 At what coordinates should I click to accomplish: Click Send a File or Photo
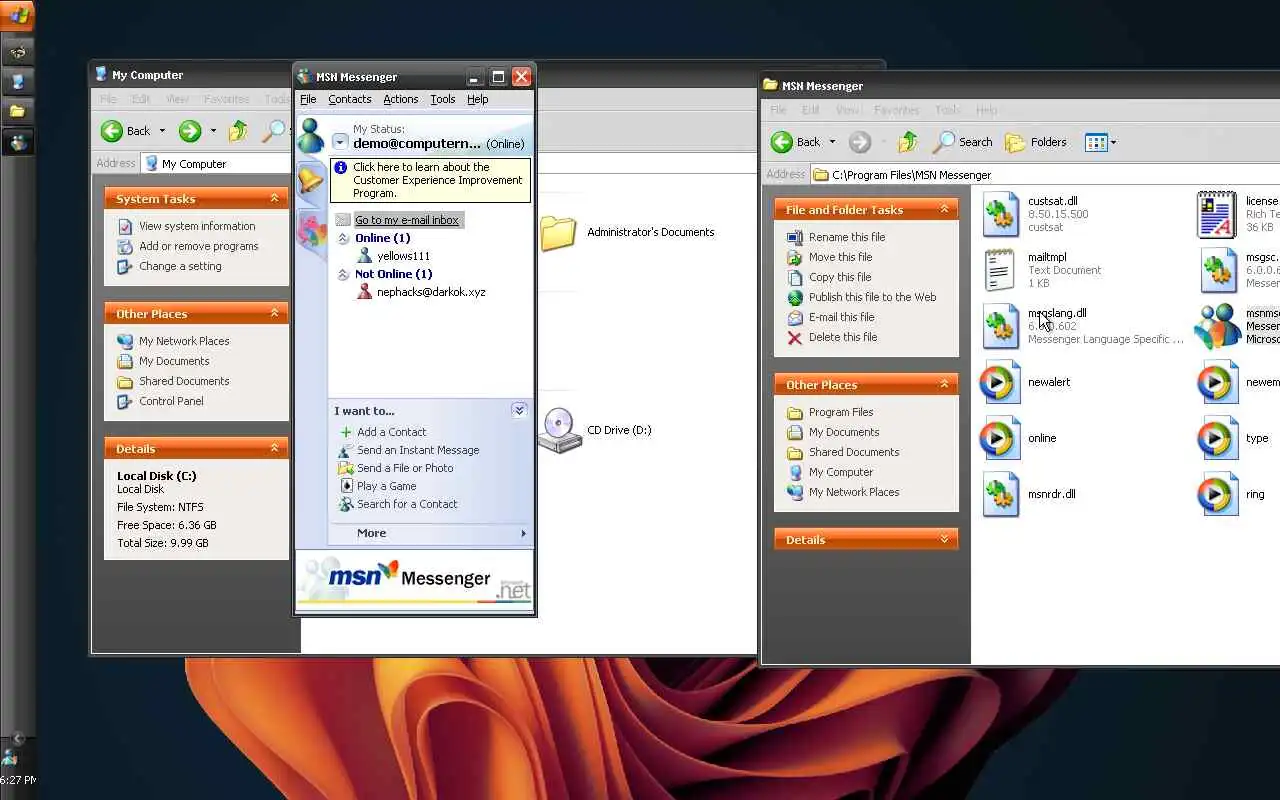405,468
